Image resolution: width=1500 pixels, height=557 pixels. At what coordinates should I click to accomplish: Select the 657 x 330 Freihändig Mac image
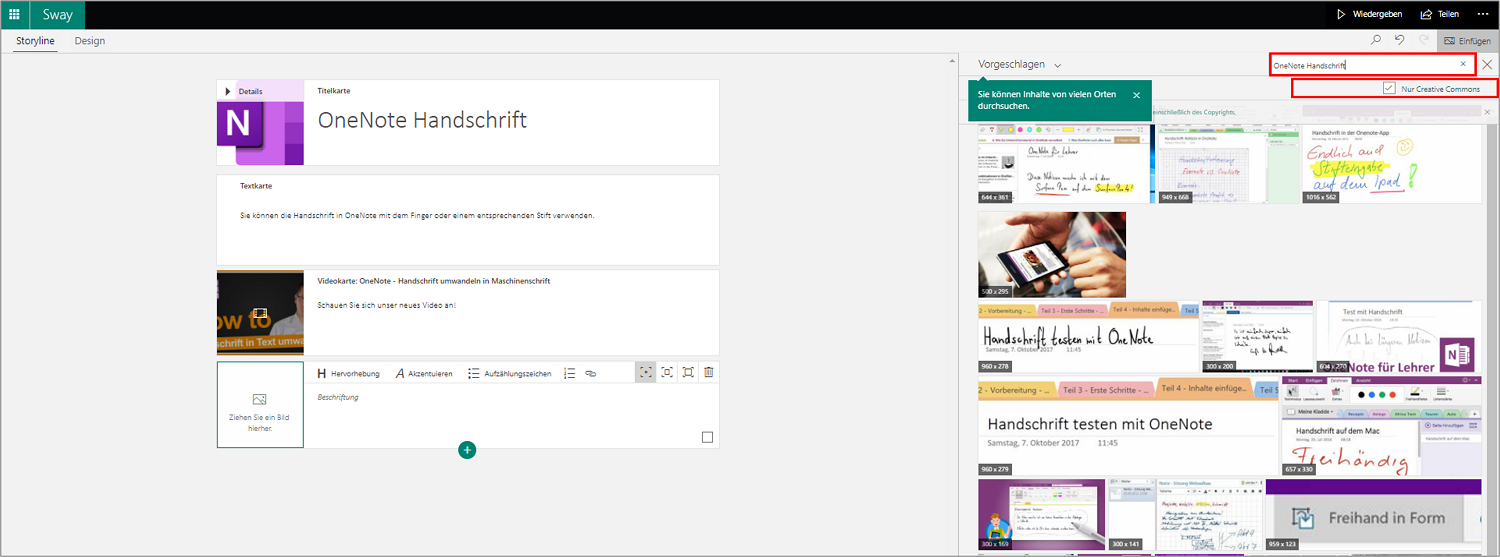(x=1382, y=427)
